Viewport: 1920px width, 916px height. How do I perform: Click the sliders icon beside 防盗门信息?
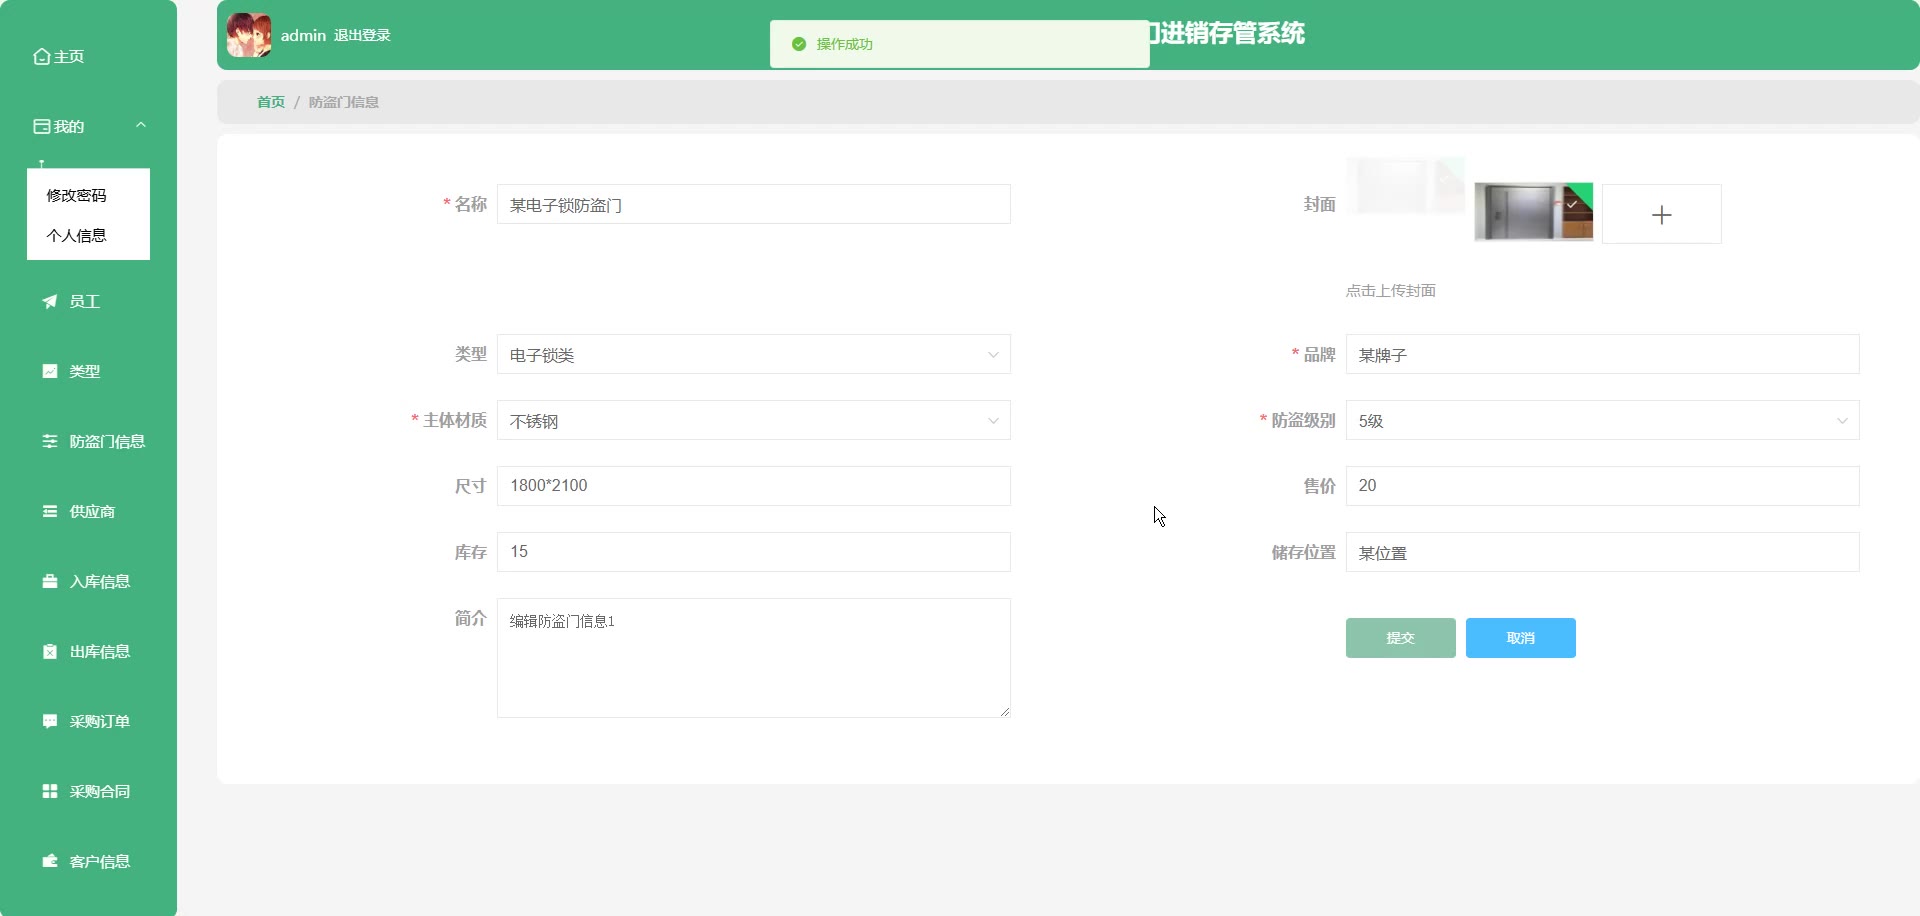tap(50, 441)
